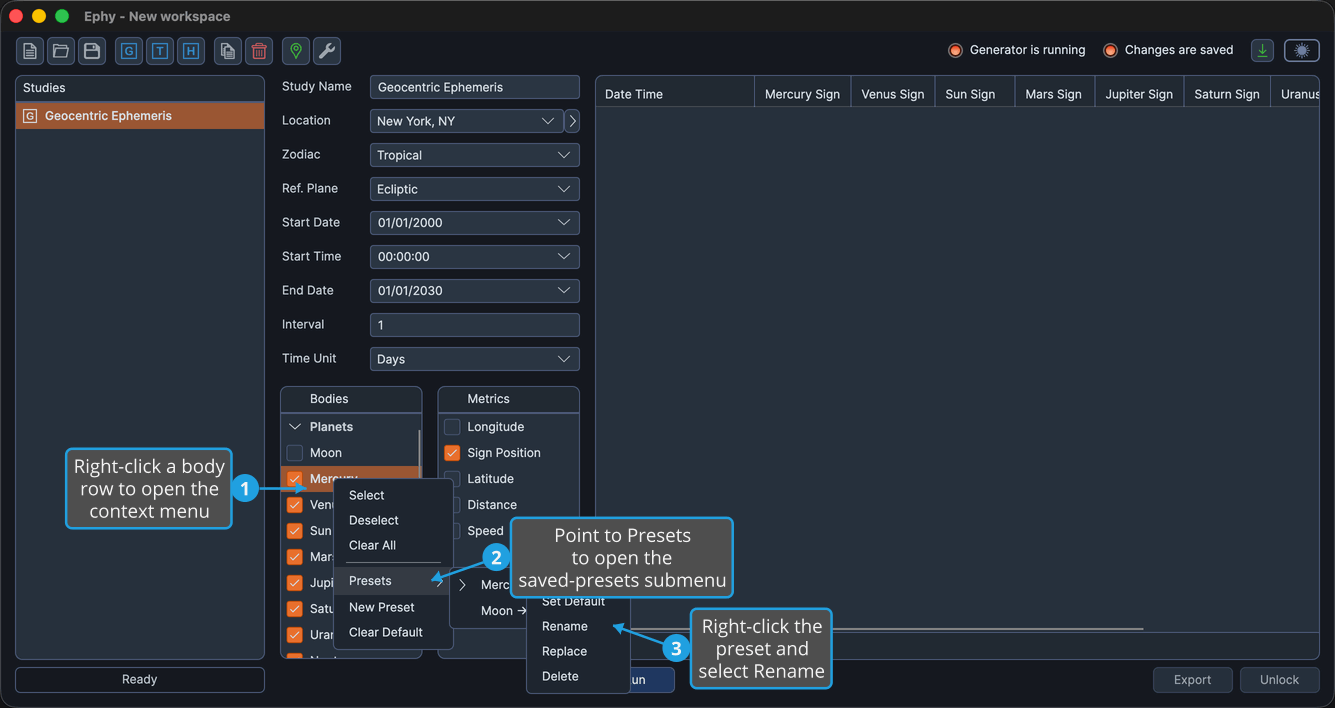The image size is (1335, 708).
Task: Open the Ref. Plane Ecliptic dropdown
Action: click(475, 189)
